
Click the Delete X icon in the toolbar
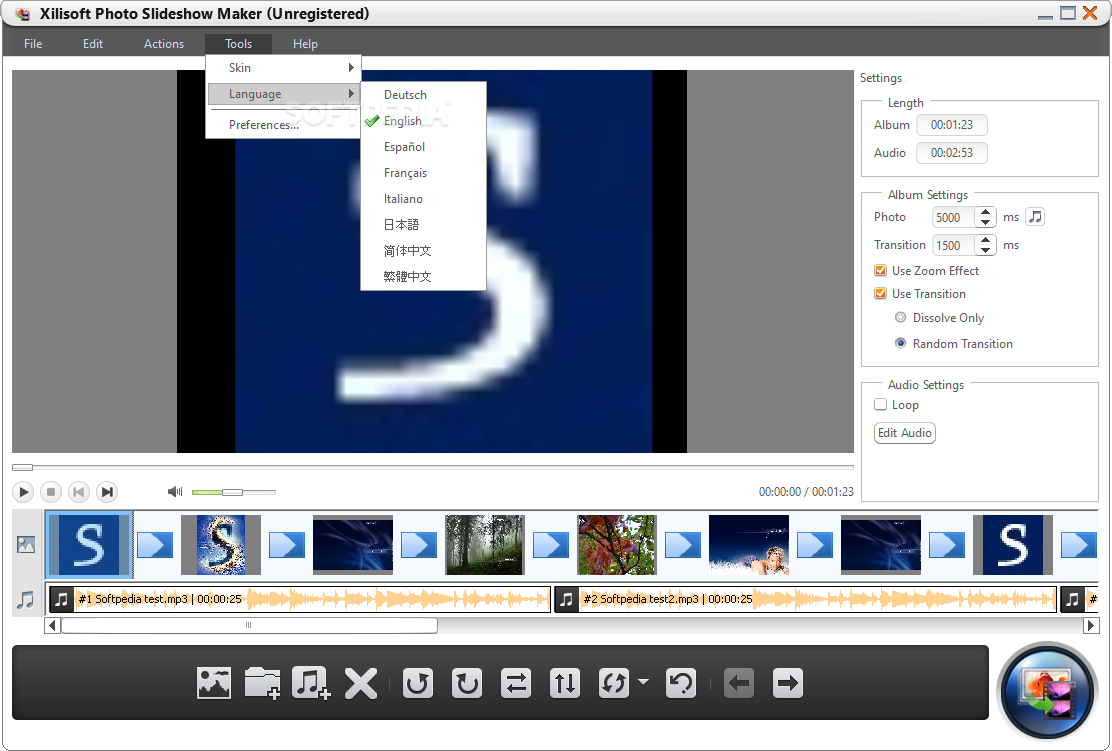coord(360,684)
